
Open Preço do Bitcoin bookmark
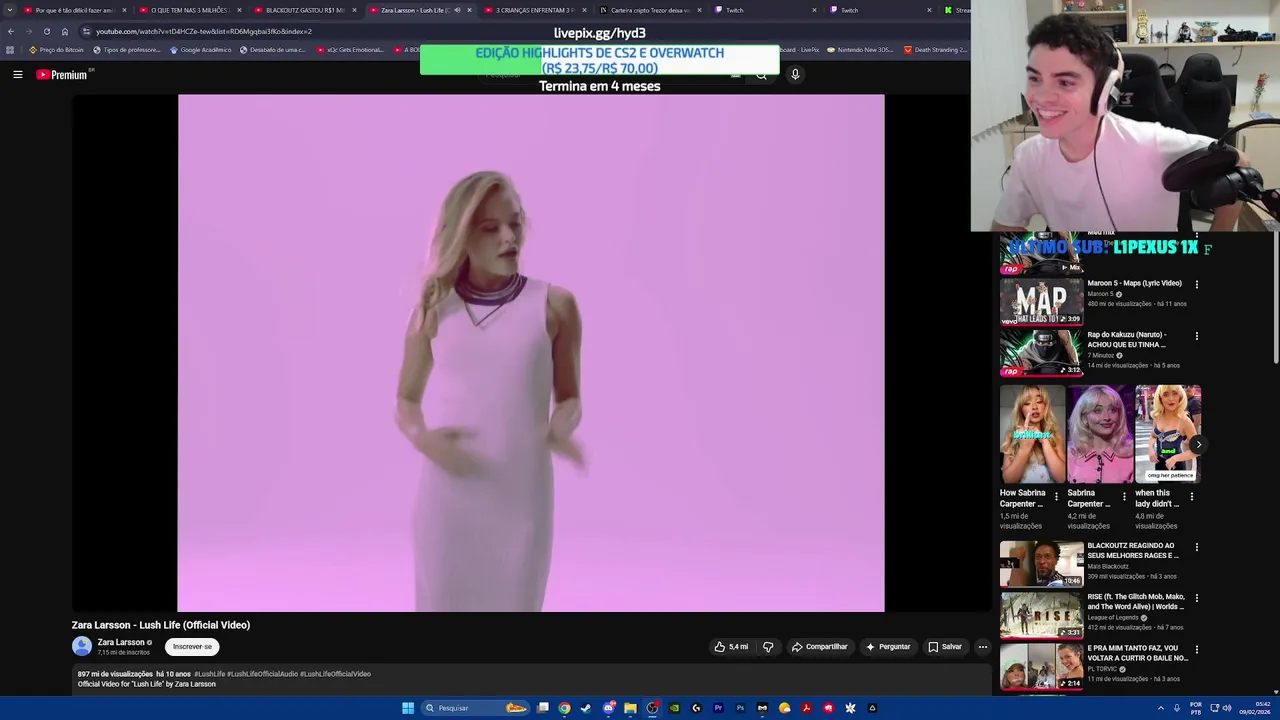(x=56, y=50)
